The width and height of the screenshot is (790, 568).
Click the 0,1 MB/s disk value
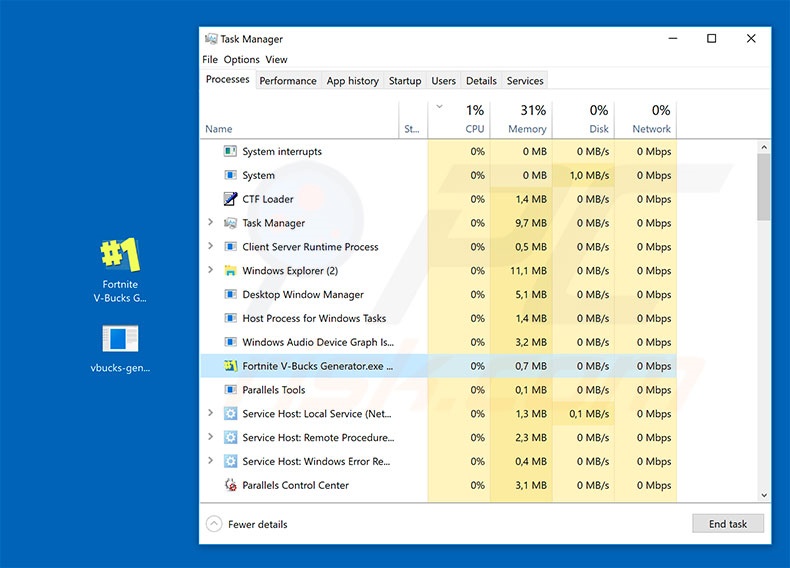tap(589, 414)
